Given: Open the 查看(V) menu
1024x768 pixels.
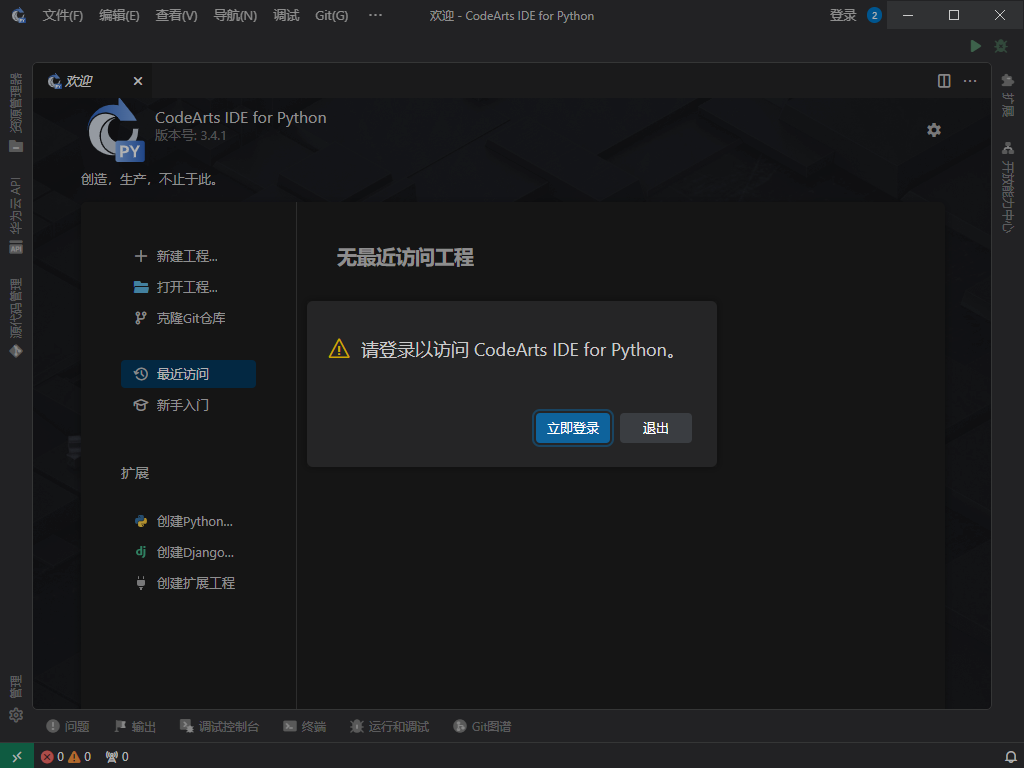Looking at the screenshot, I should 176,15.
